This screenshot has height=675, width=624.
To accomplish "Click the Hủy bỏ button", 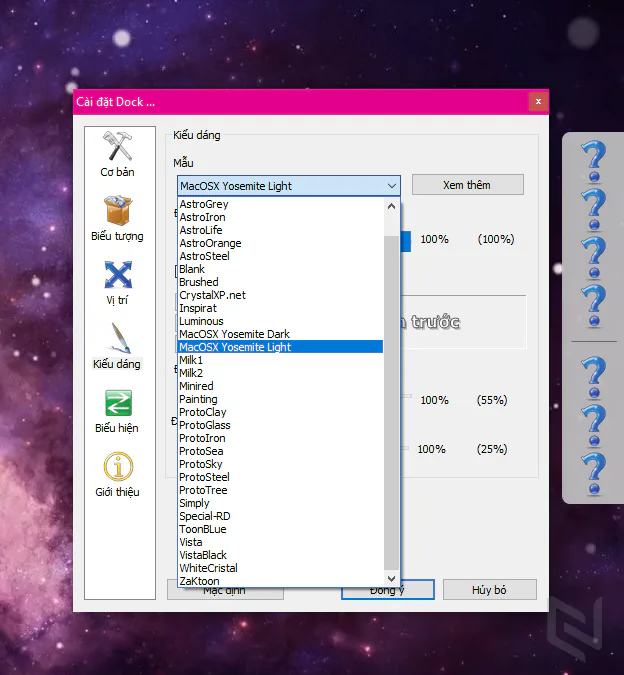I will (490, 590).
